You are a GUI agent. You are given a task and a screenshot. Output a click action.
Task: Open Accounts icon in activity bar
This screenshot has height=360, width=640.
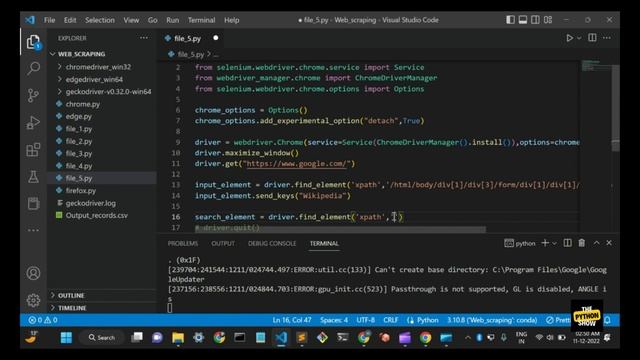33,273
